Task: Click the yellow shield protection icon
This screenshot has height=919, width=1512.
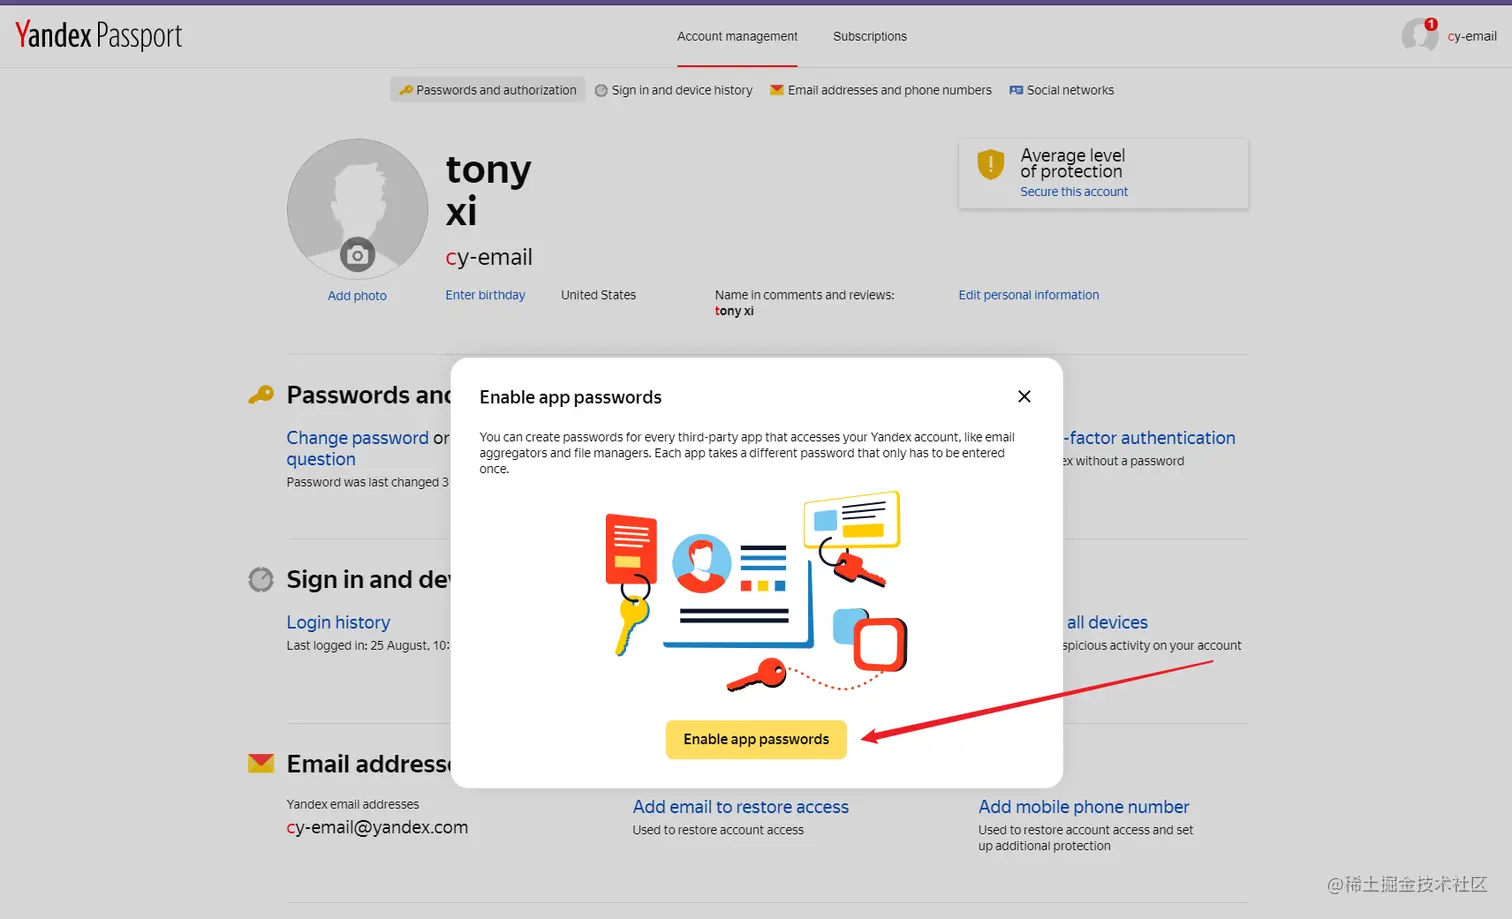Action: (x=990, y=164)
